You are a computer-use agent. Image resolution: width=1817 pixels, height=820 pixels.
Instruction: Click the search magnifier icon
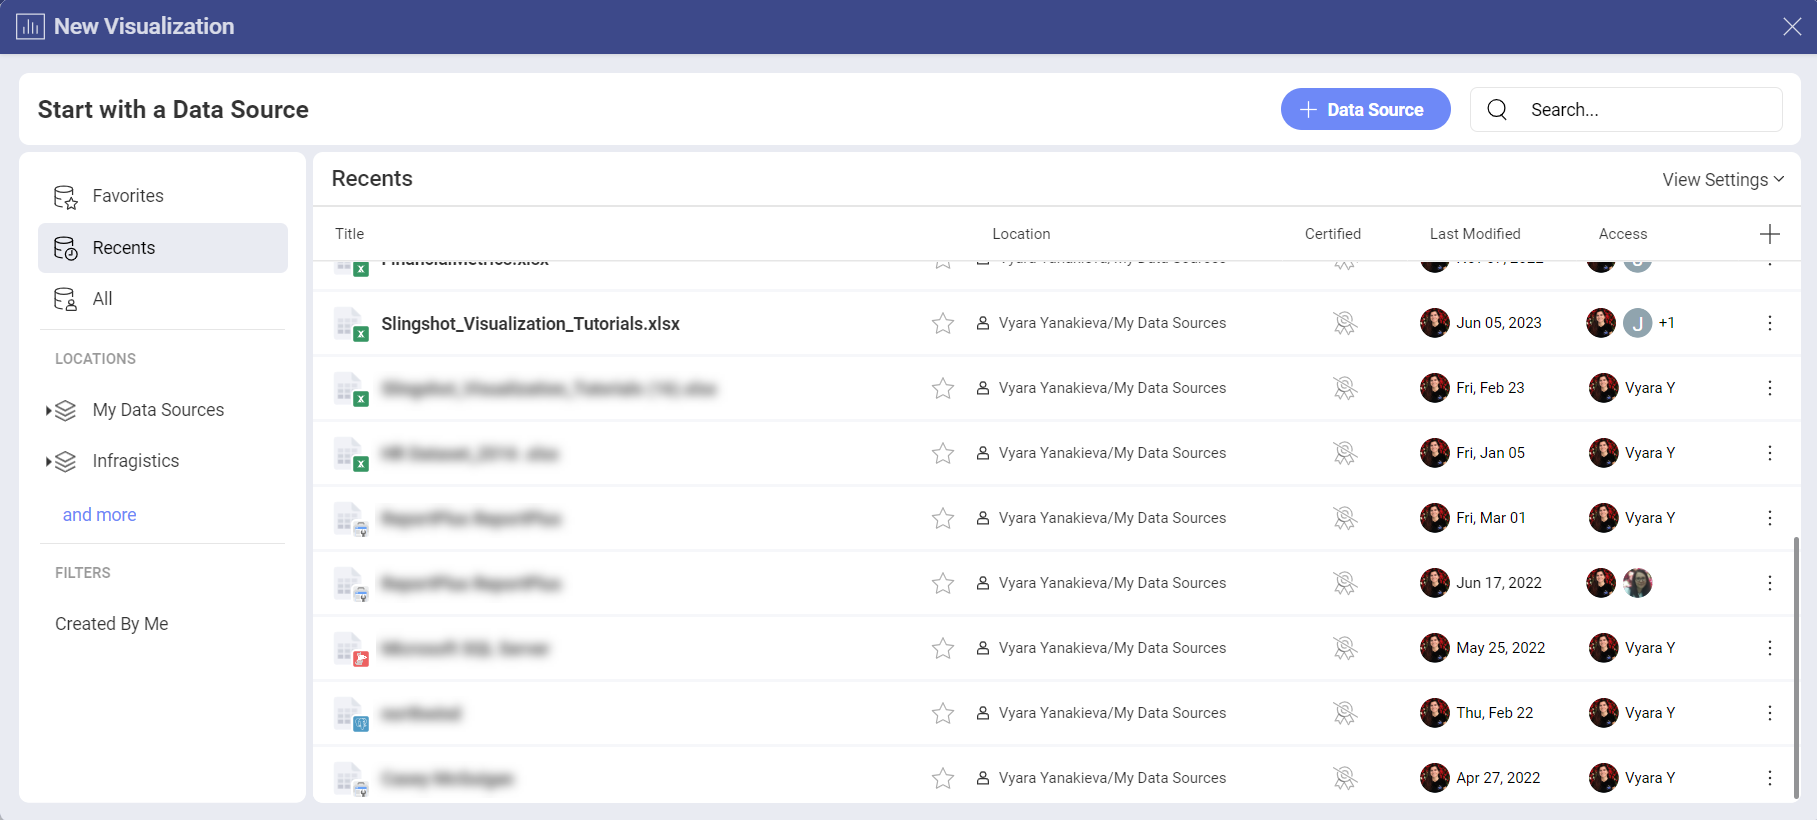(1497, 109)
